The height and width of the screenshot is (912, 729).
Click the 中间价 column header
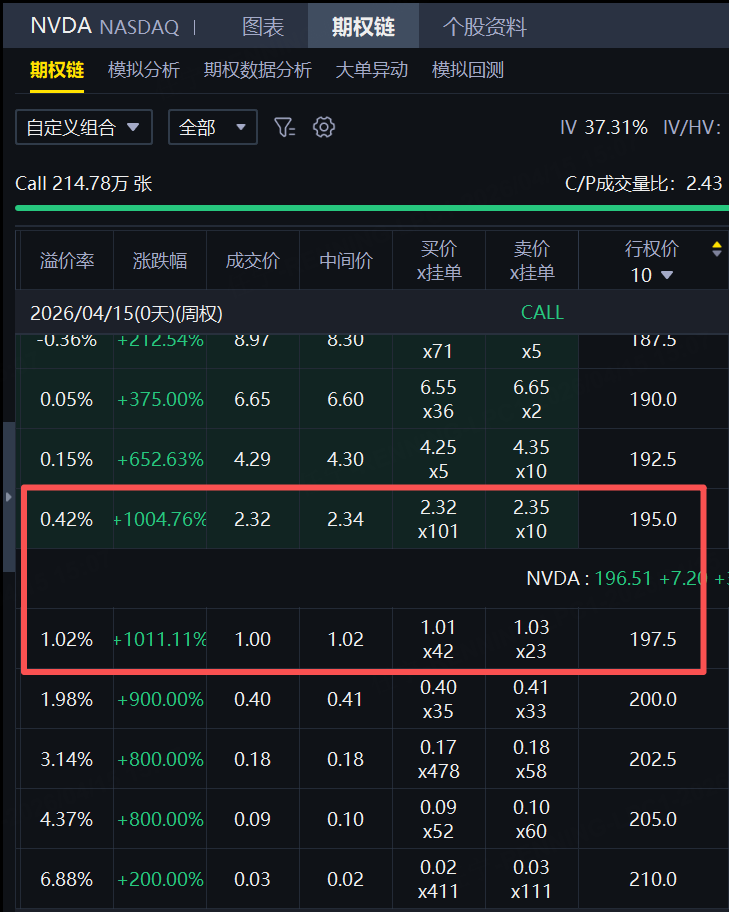[346, 261]
